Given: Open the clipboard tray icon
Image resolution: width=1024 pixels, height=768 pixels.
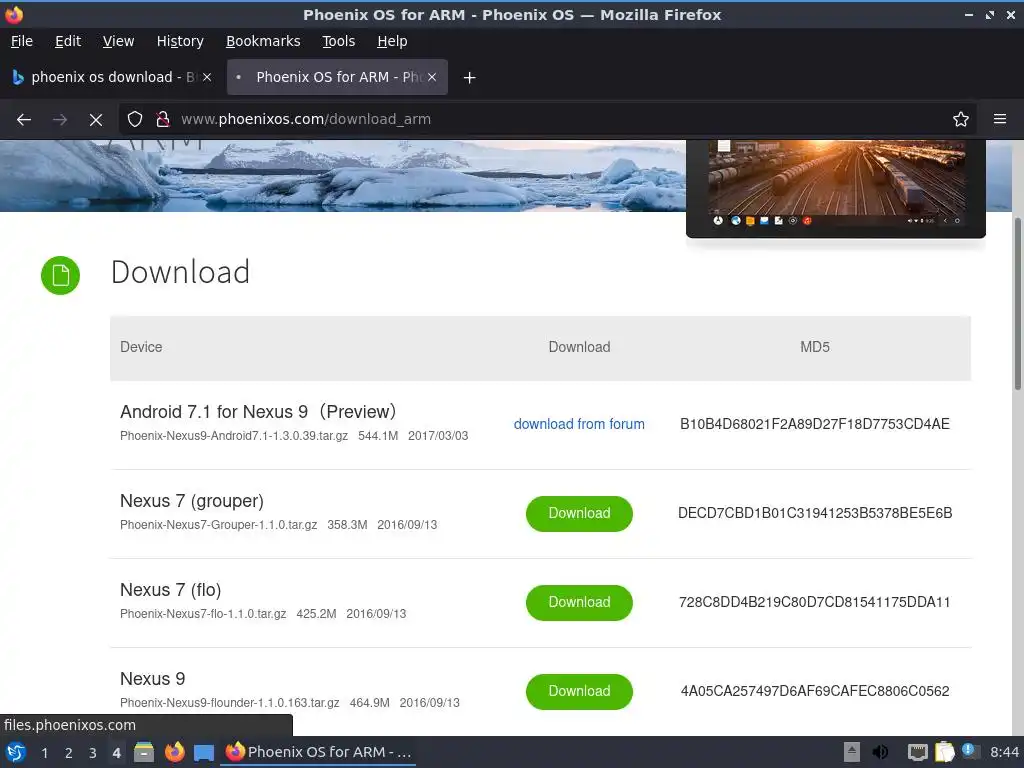Looking at the screenshot, I should point(945,752).
